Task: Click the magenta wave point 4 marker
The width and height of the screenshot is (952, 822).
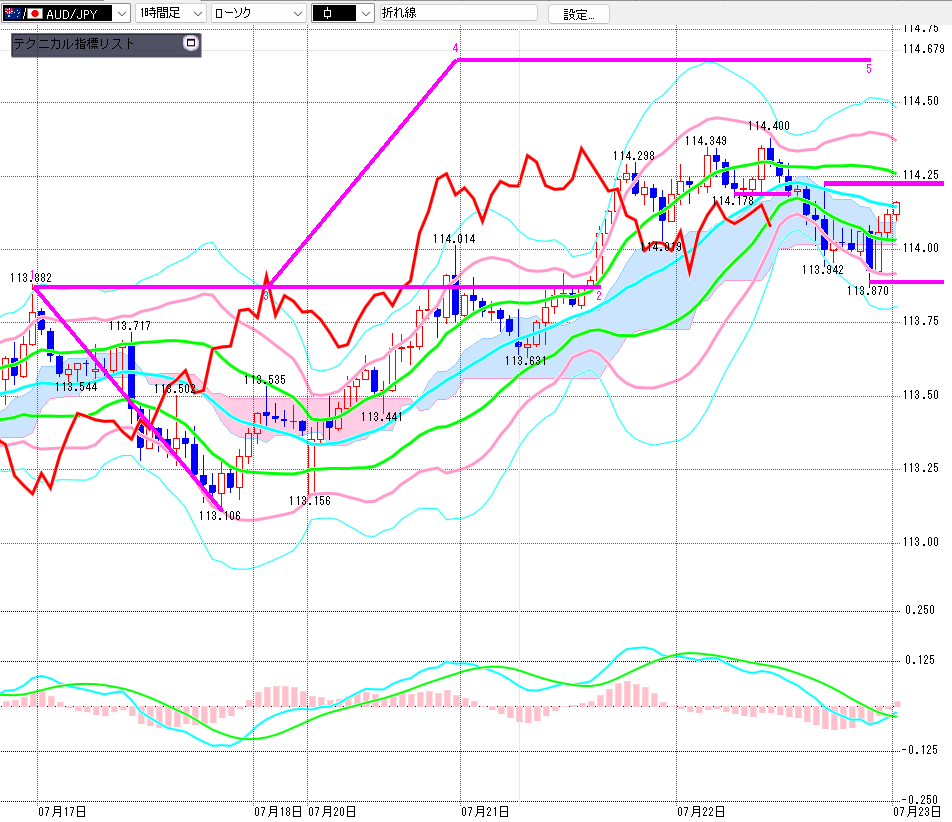Action: [455, 48]
